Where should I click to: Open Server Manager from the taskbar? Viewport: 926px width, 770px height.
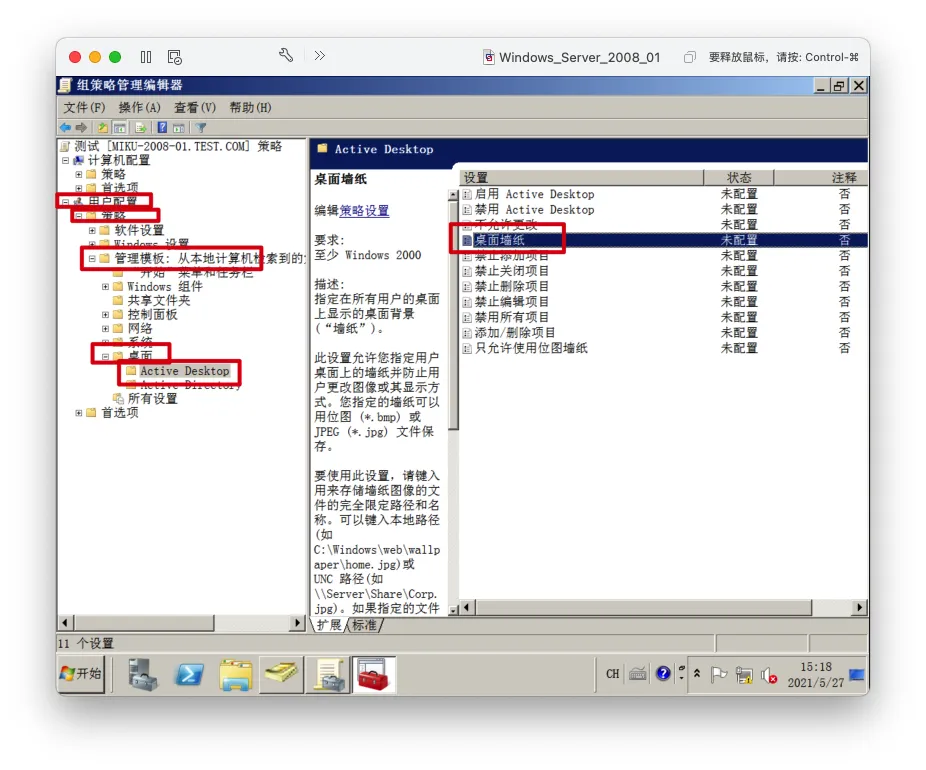[142, 674]
